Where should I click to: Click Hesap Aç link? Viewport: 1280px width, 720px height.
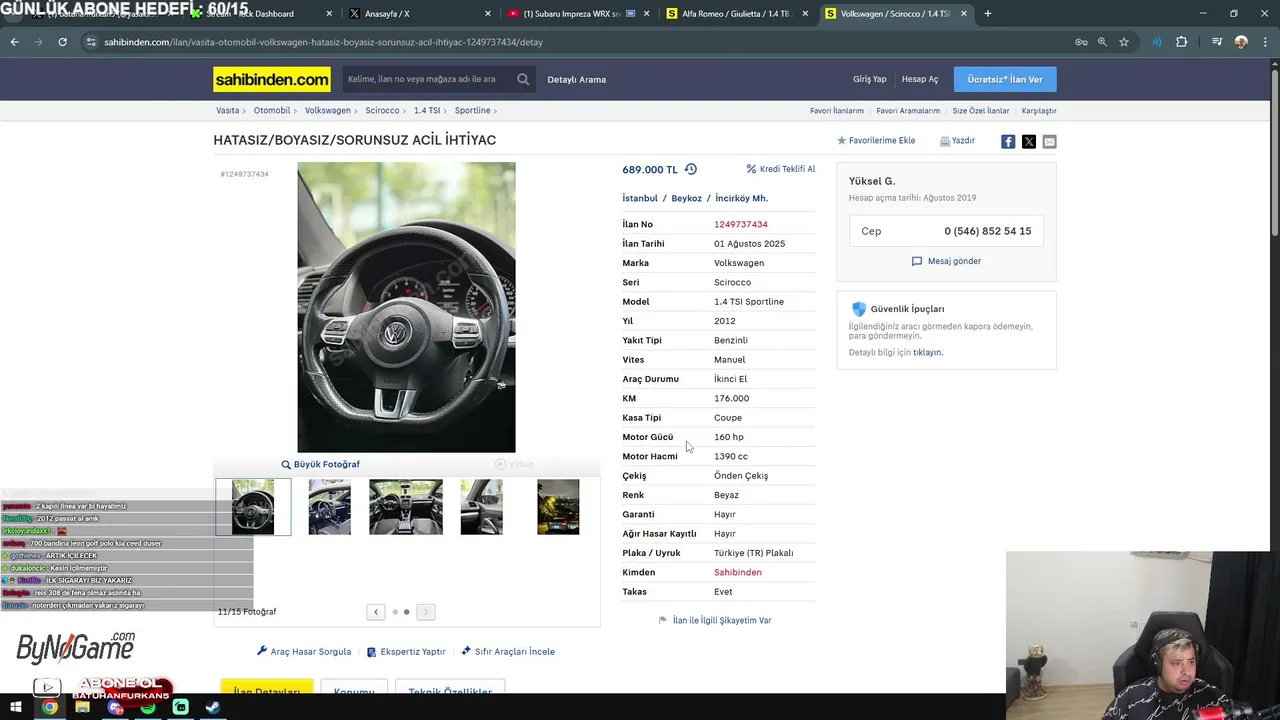(920, 79)
